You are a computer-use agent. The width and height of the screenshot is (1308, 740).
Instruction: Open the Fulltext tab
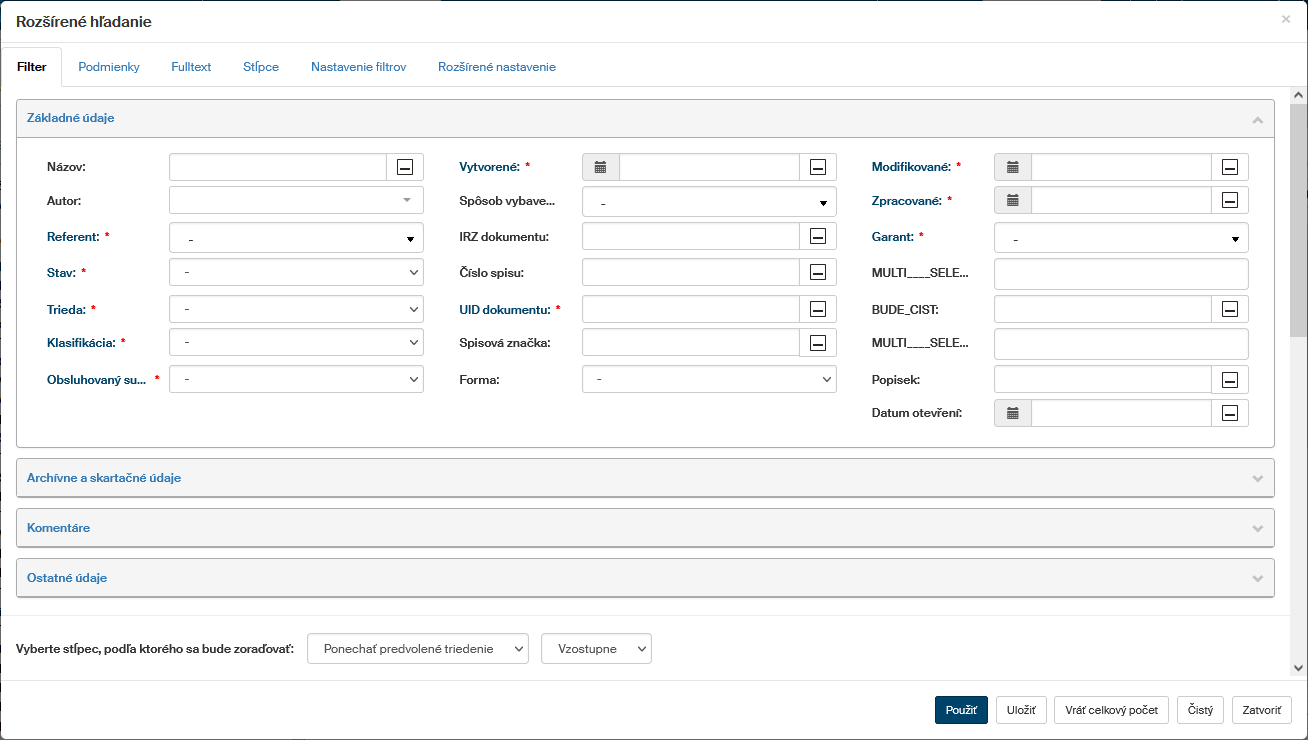coord(191,67)
